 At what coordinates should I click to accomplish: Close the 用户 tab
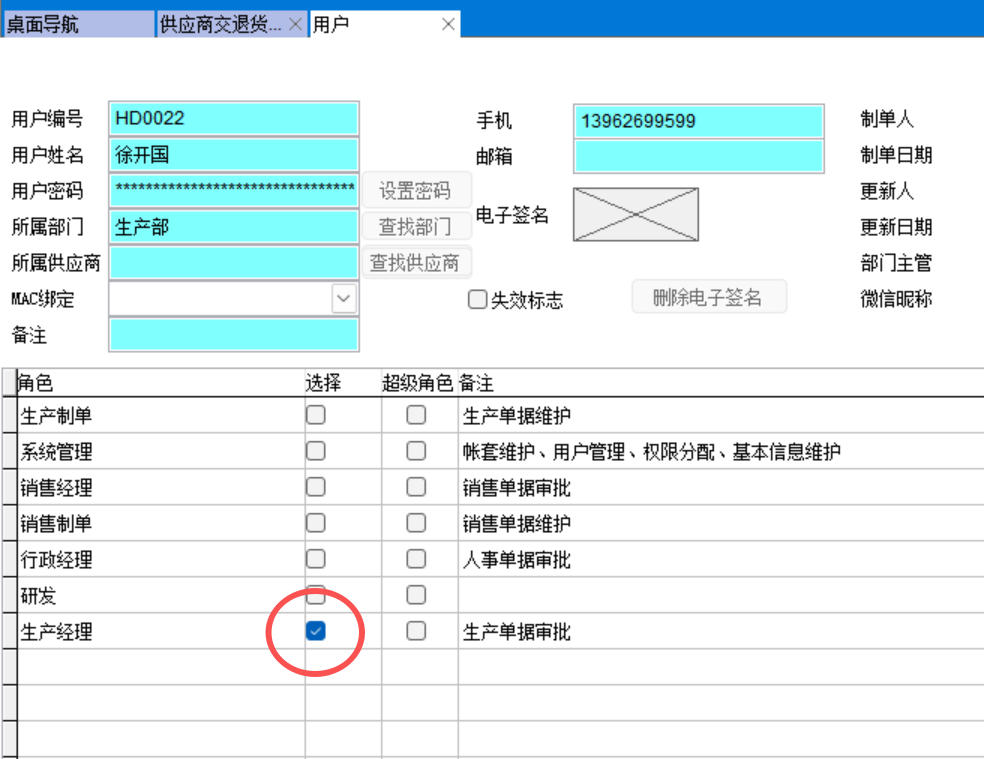tap(449, 25)
